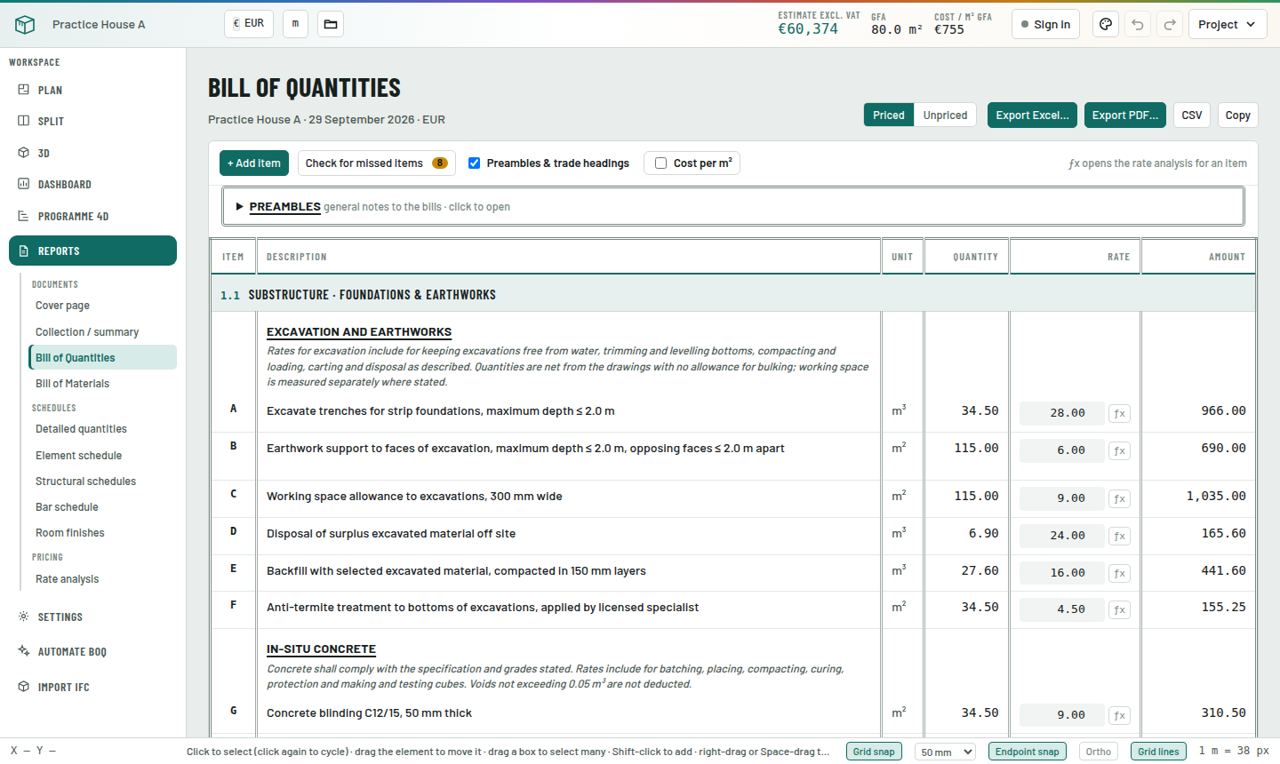The width and height of the screenshot is (1280, 764).
Task: Open the Programme 4D icon
Action: point(24,216)
